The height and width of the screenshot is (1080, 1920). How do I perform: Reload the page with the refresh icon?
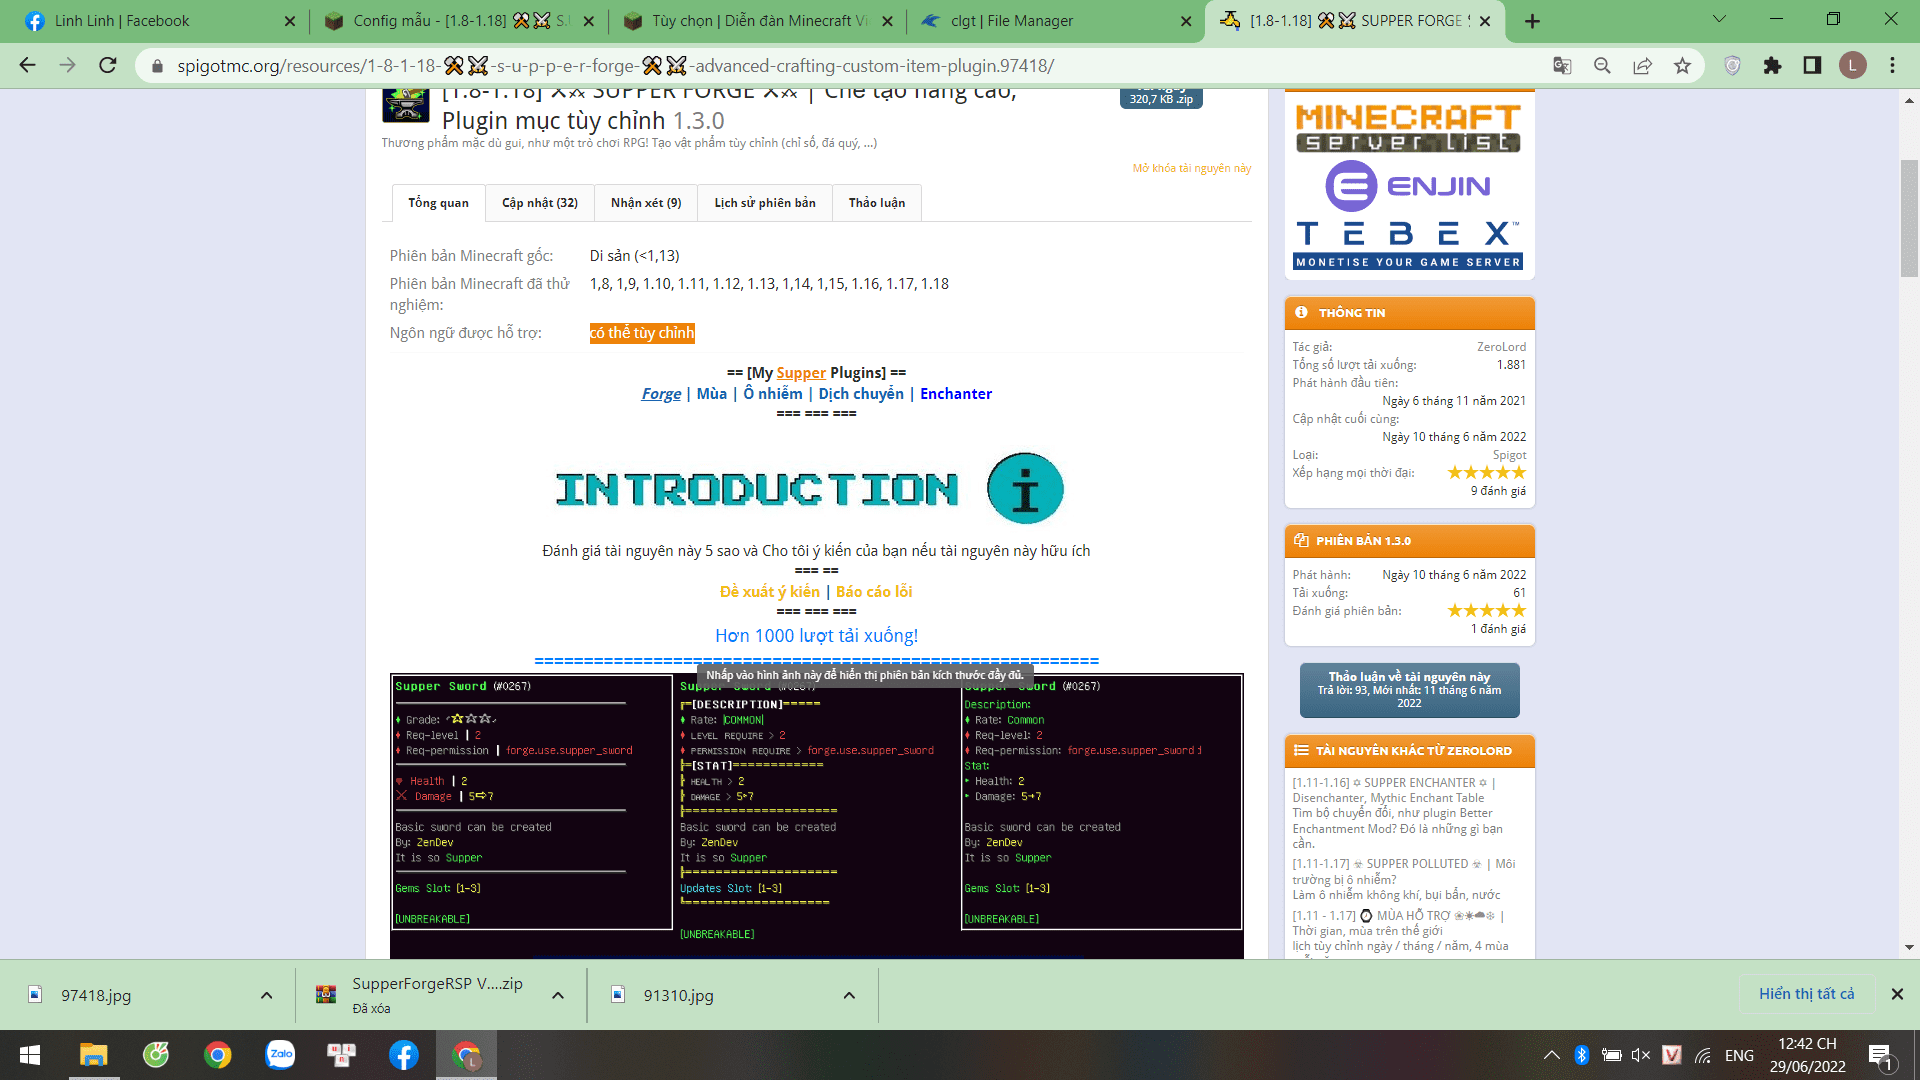click(x=107, y=66)
